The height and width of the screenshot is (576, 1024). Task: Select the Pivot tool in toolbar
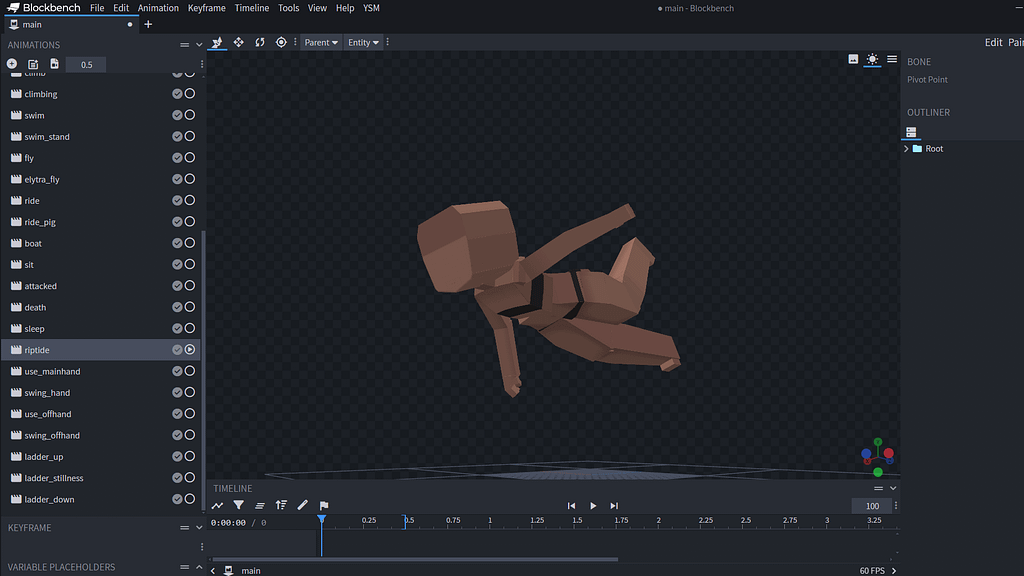tap(281, 42)
